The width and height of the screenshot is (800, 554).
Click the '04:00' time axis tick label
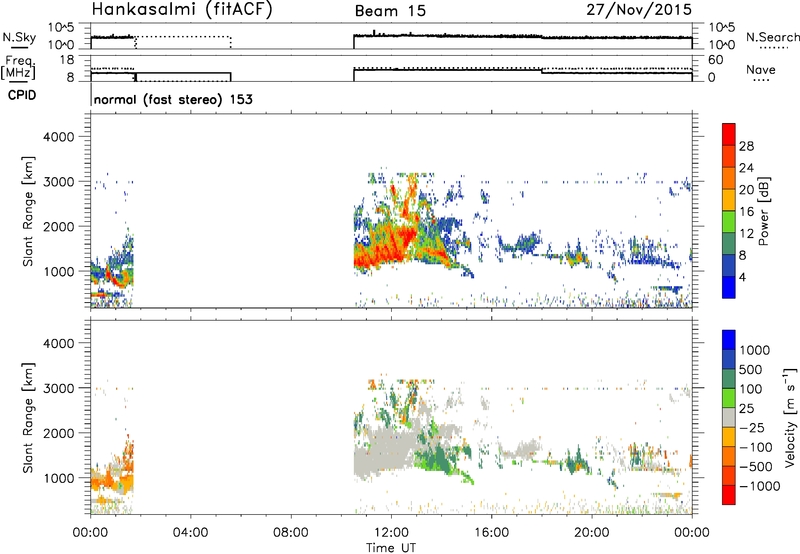coord(191,533)
